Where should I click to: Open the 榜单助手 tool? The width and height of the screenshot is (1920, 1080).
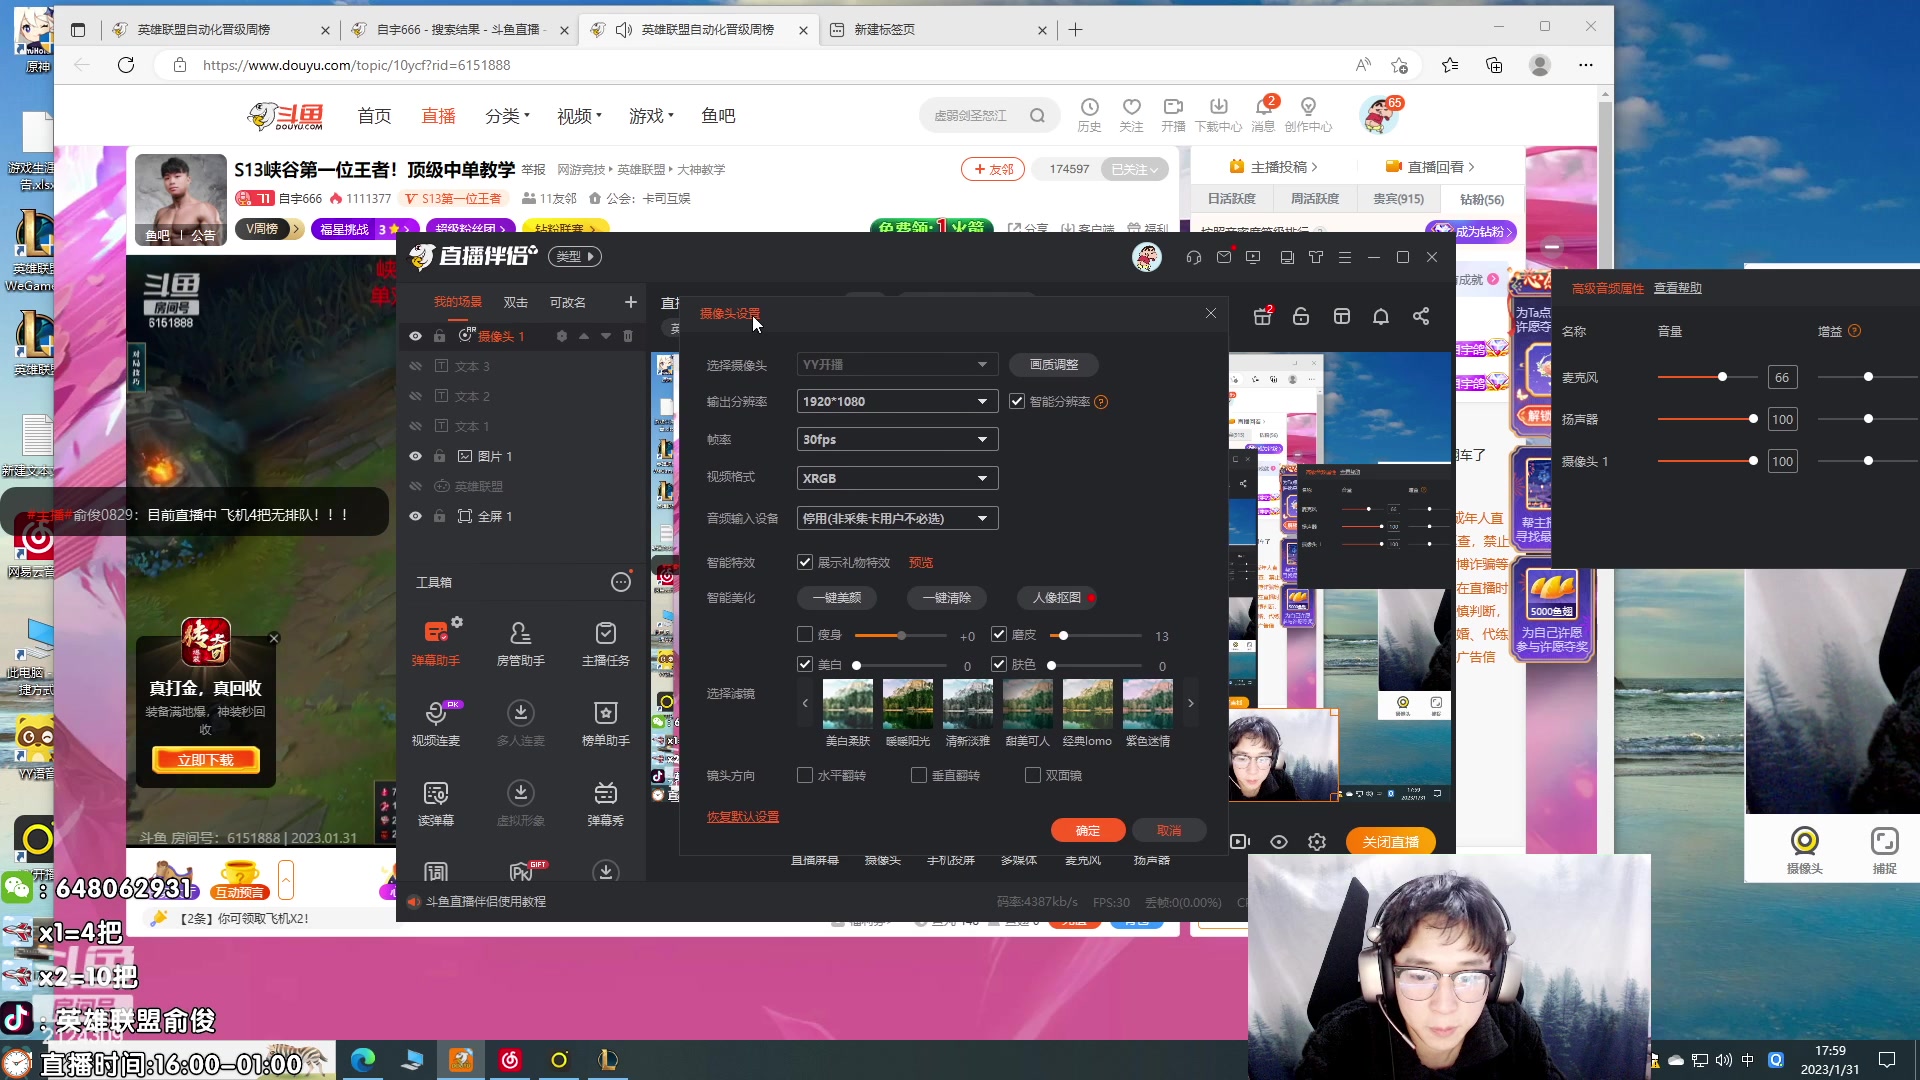pos(605,722)
